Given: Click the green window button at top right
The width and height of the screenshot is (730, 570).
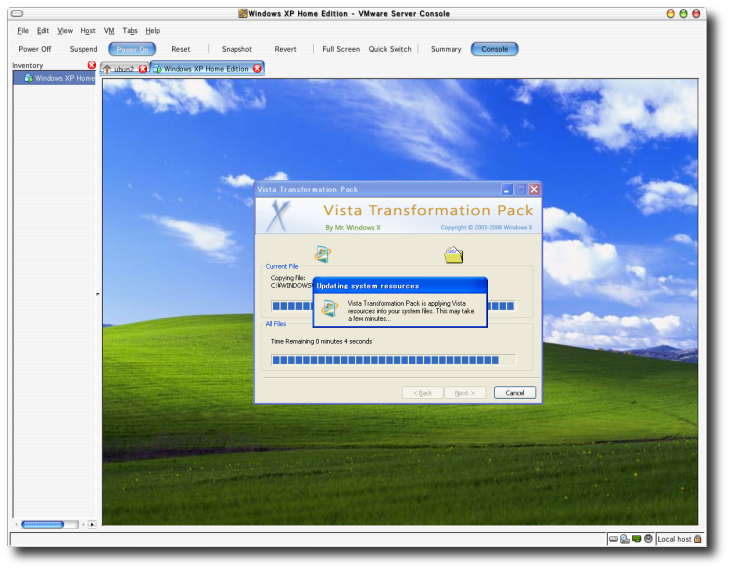Looking at the screenshot, I should point(683,14).
